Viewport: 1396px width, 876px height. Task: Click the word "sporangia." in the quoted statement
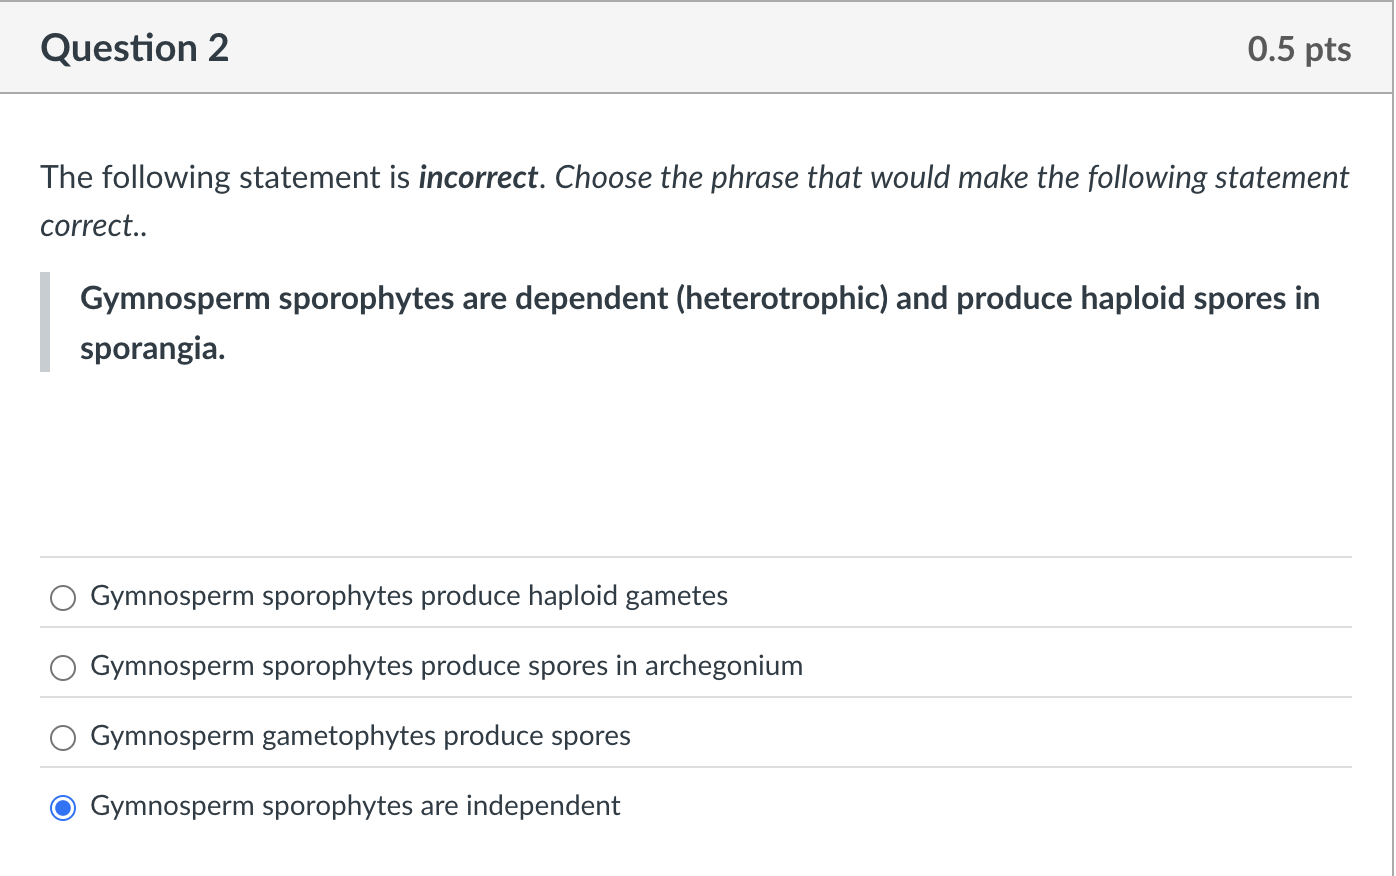[153, 348]
